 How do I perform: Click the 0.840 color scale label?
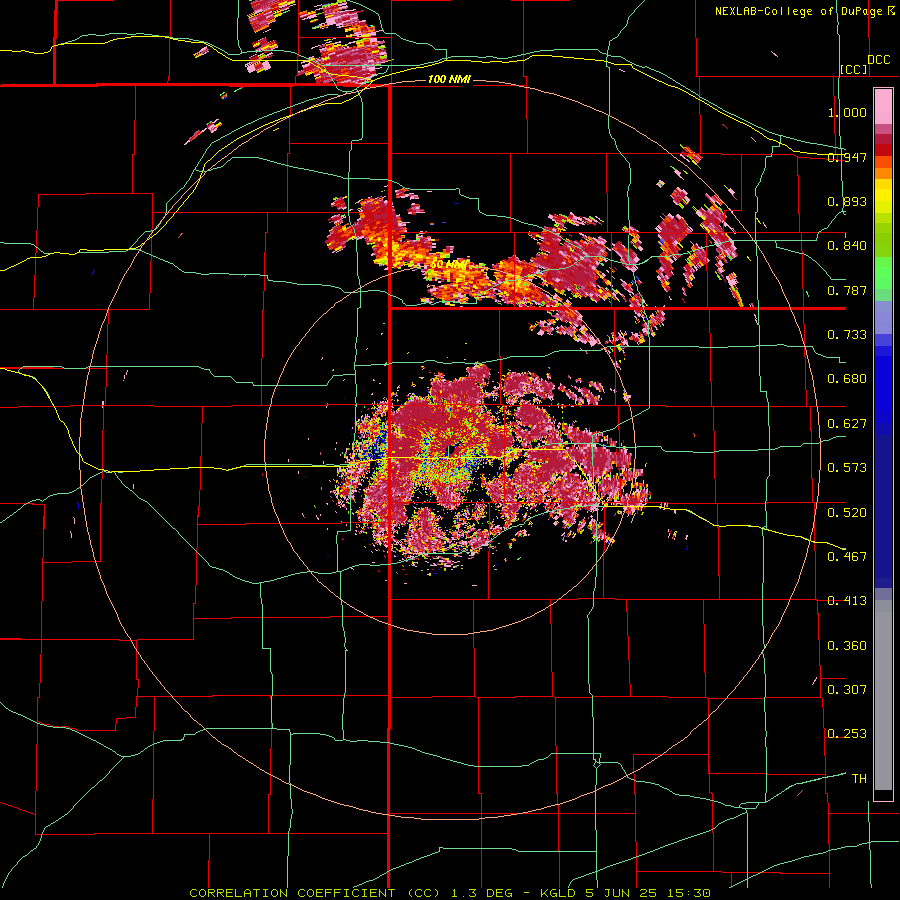[x=847, y=246]
